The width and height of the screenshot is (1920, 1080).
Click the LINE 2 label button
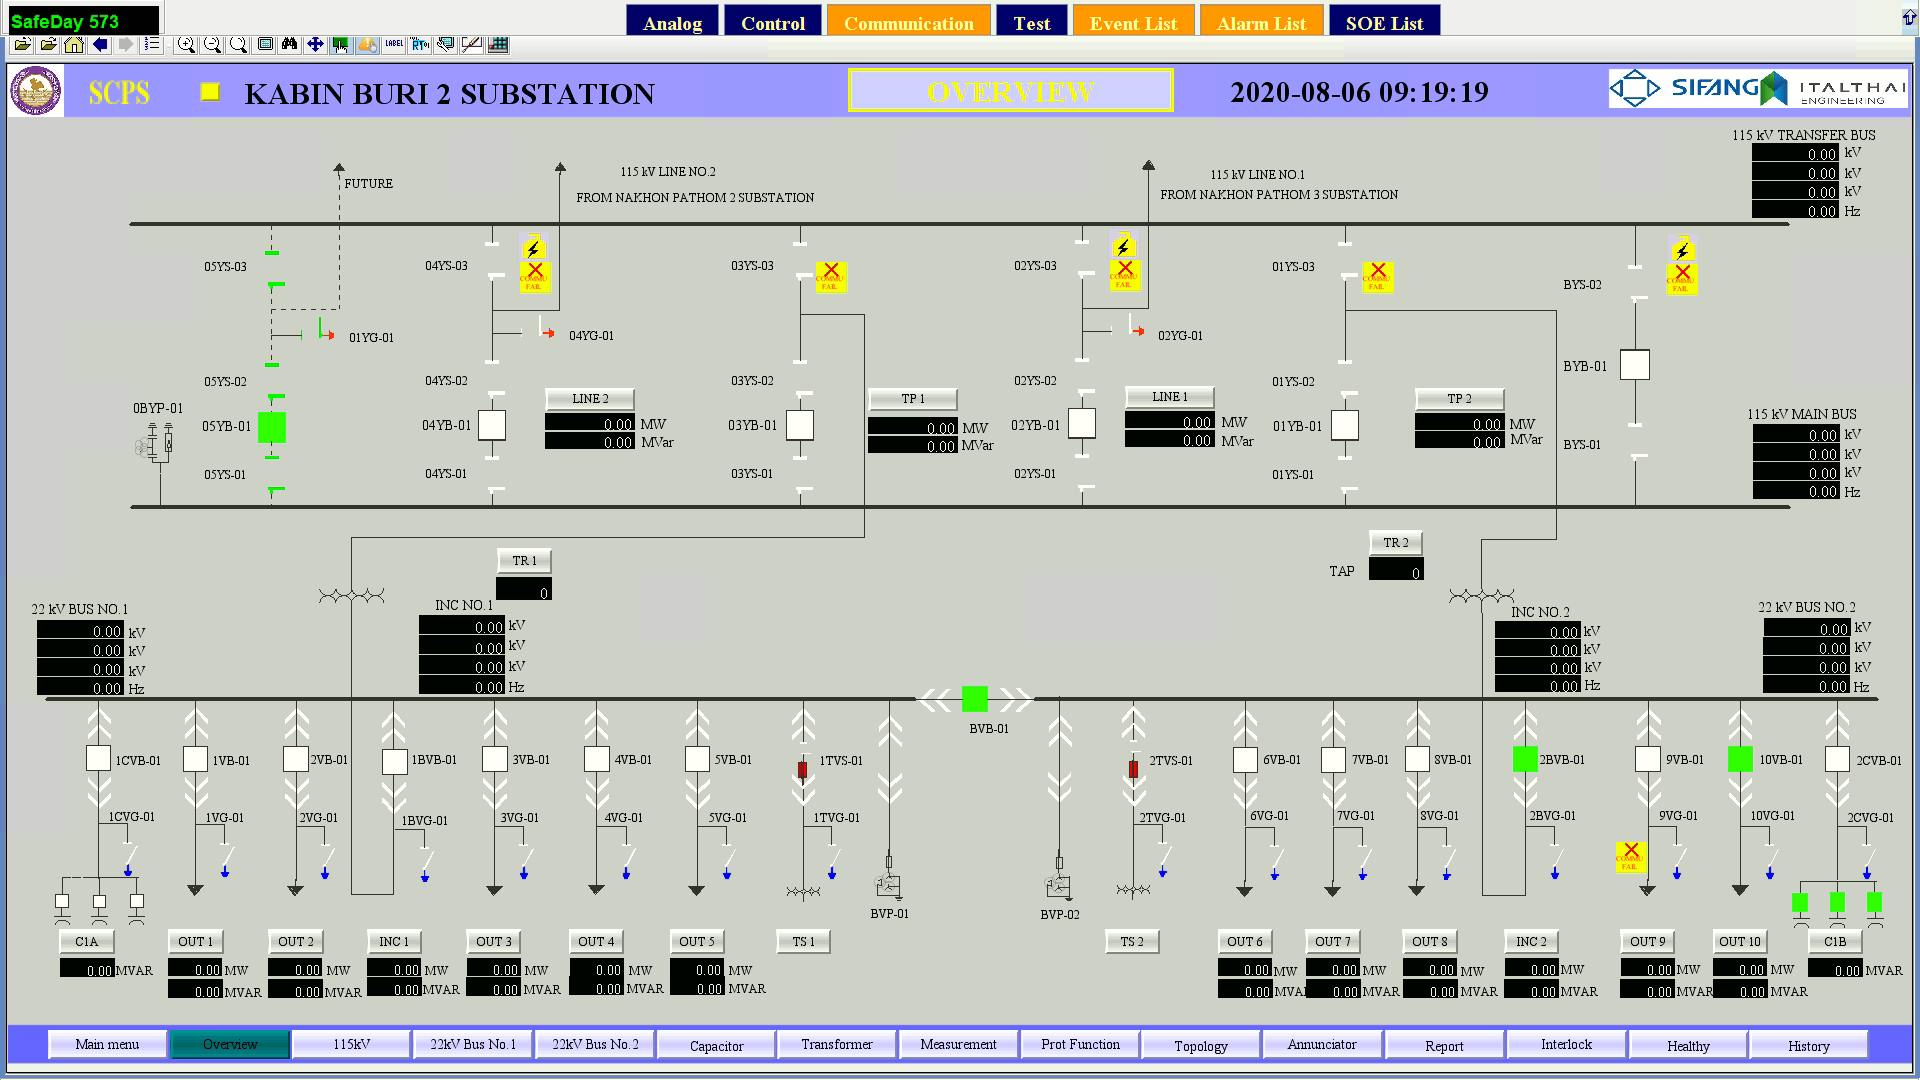590,399
